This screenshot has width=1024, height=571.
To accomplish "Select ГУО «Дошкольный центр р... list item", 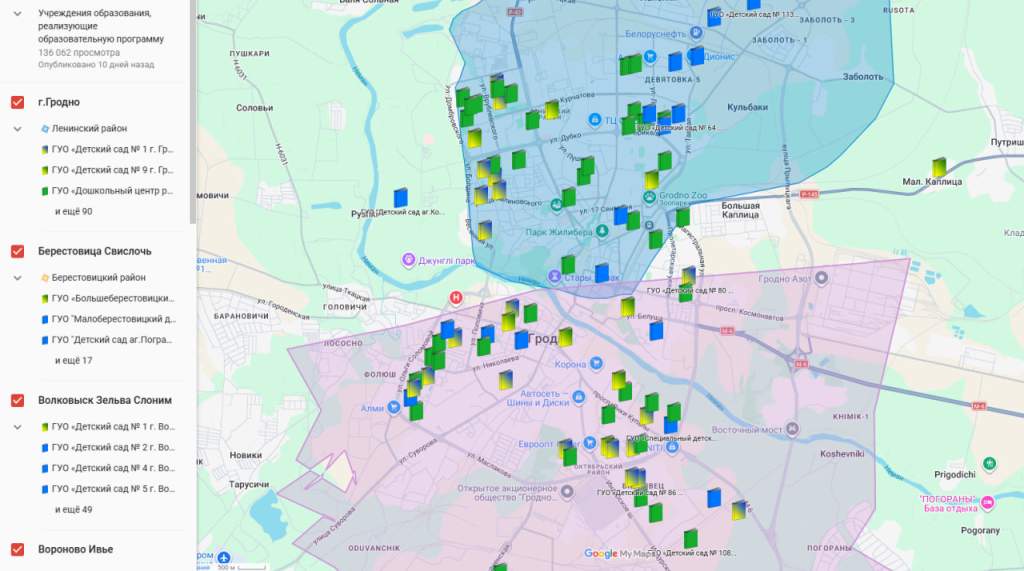I will pos(112,190).
